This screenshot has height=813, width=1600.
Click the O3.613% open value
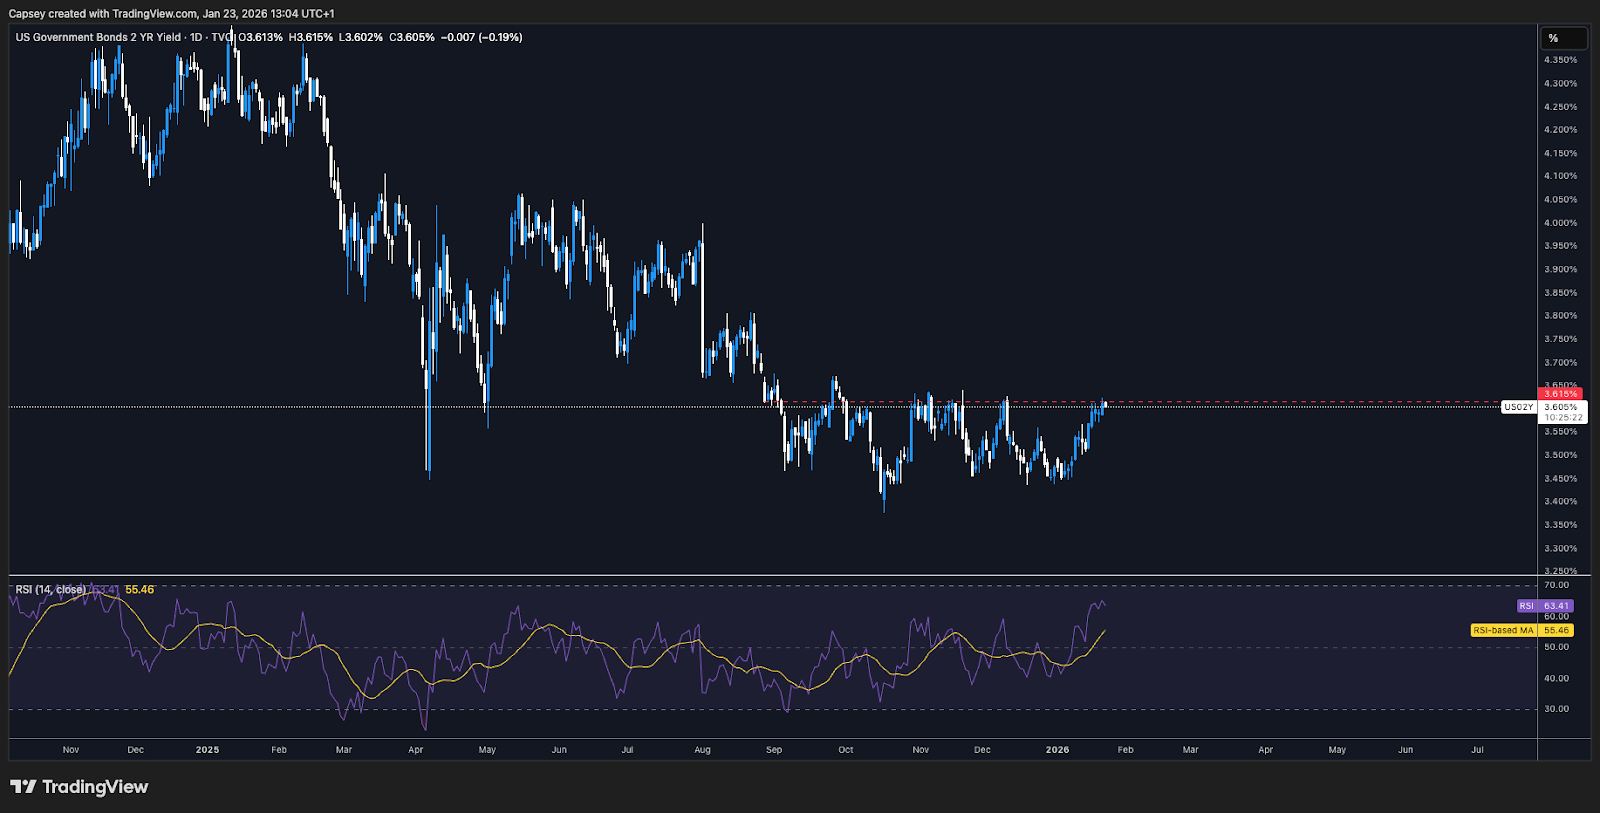pyautogui.click(x=260, y=37)
